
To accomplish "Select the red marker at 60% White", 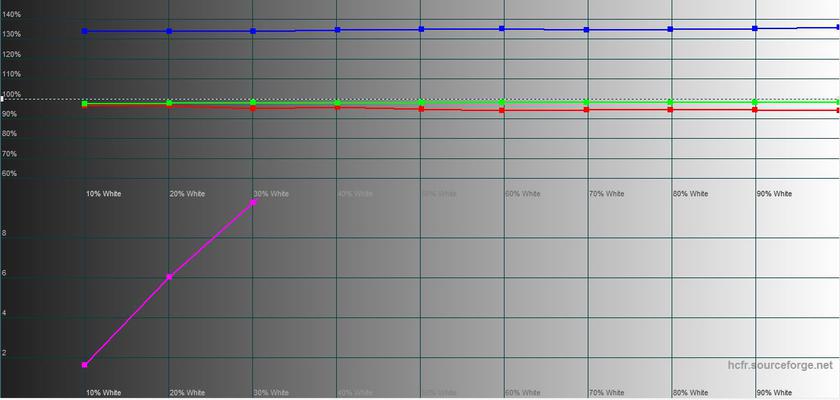I will 502,110.
